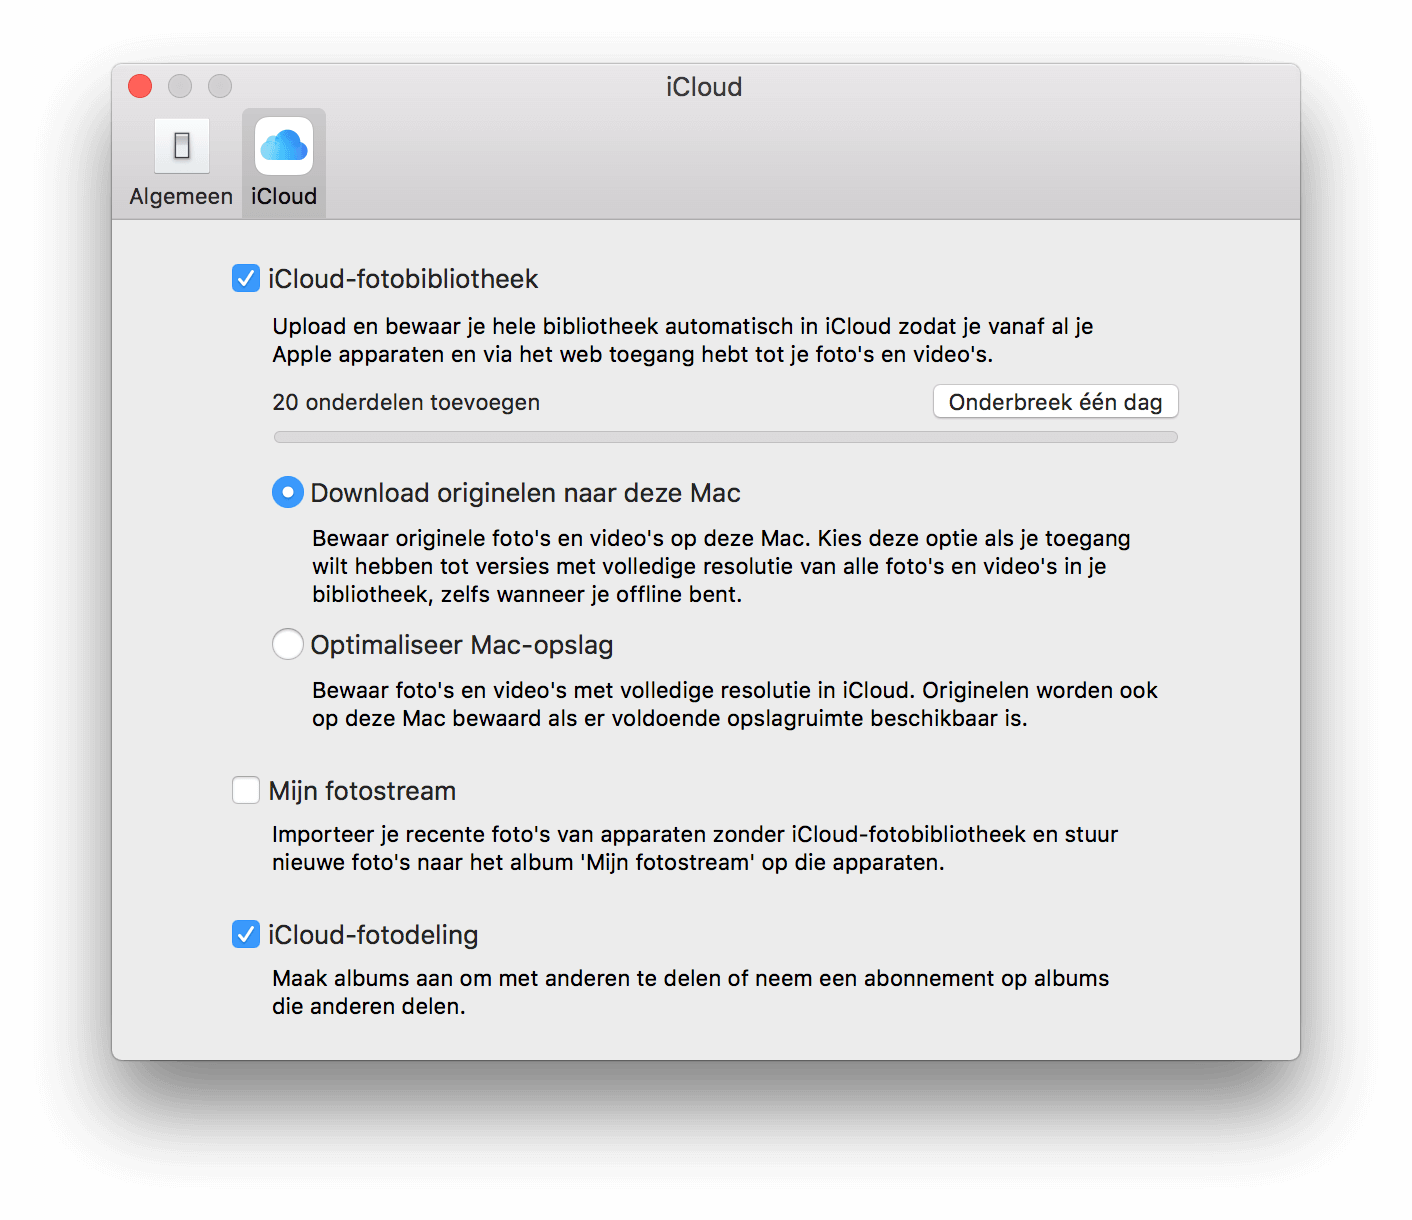Click the grayed-out minimize window button
The image size is (1412, 1220).
click(x=180, y=86)
